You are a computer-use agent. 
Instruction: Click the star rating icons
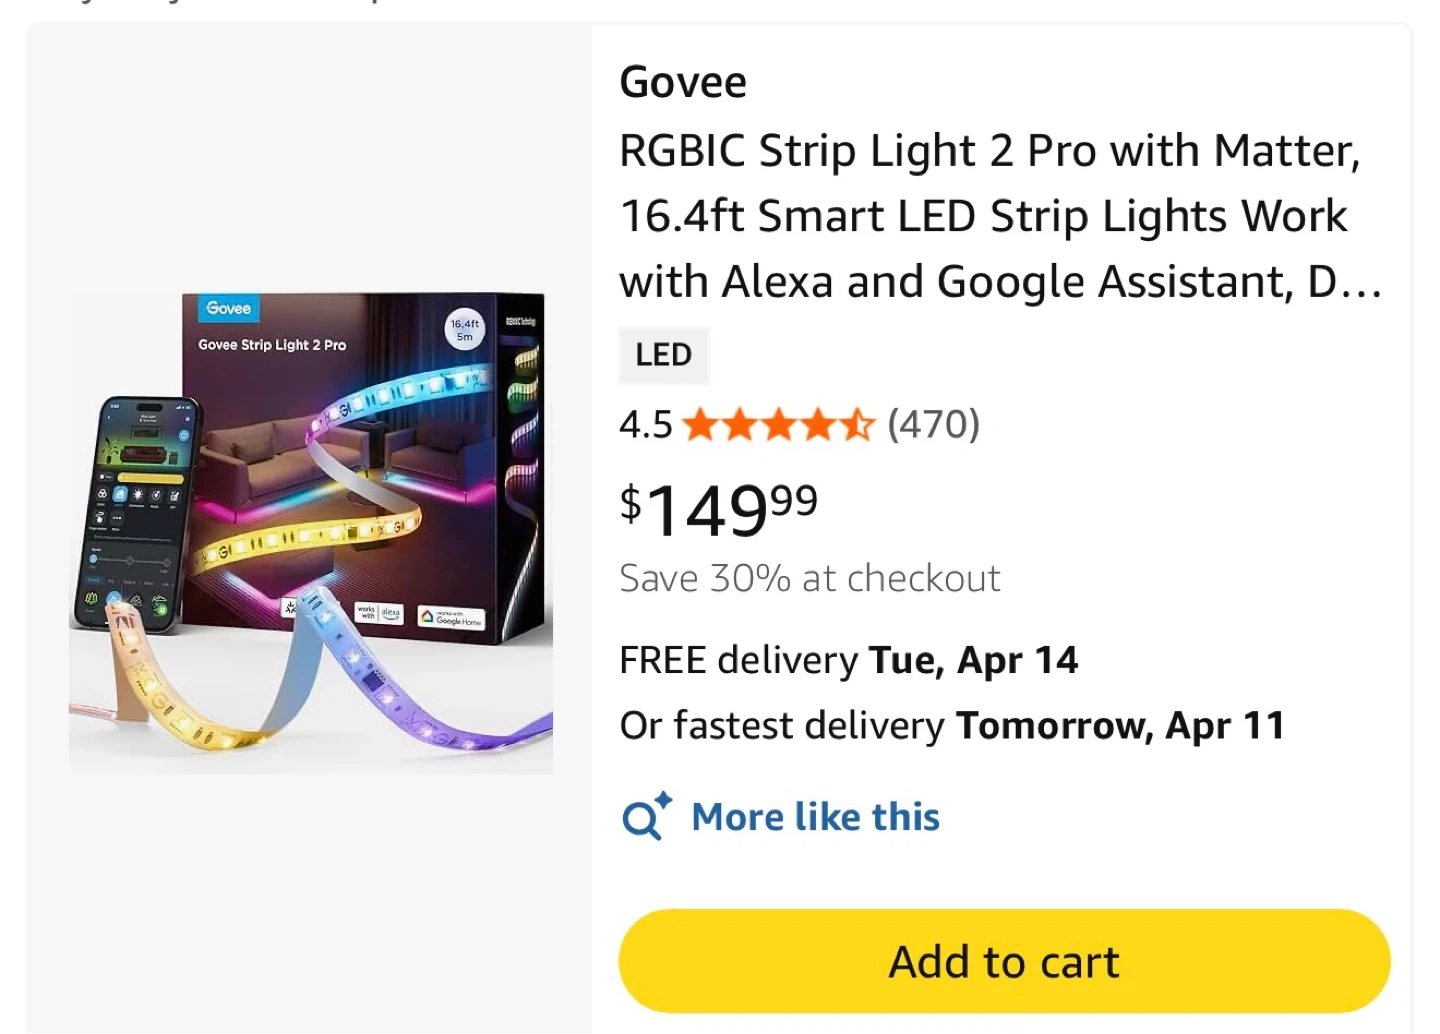[x=778, y=426]
